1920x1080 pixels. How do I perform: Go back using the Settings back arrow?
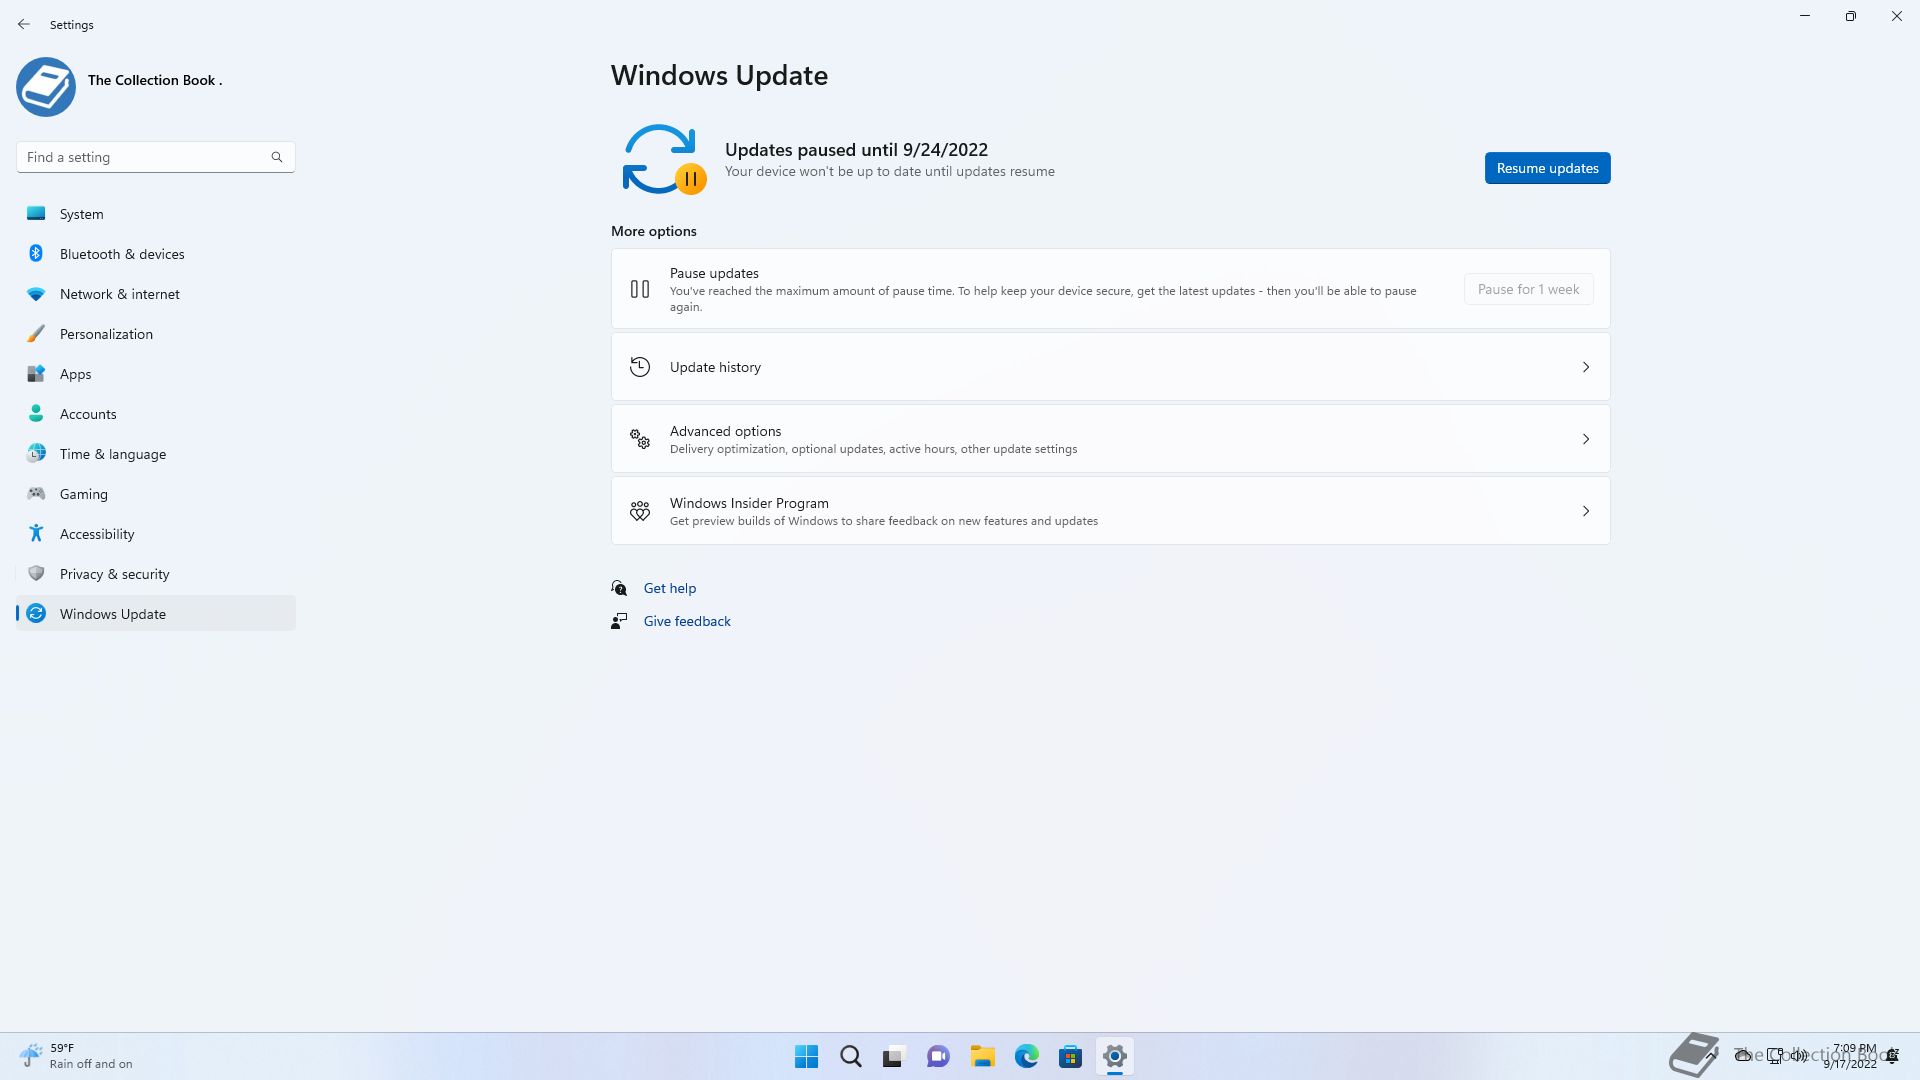(24, 24)
